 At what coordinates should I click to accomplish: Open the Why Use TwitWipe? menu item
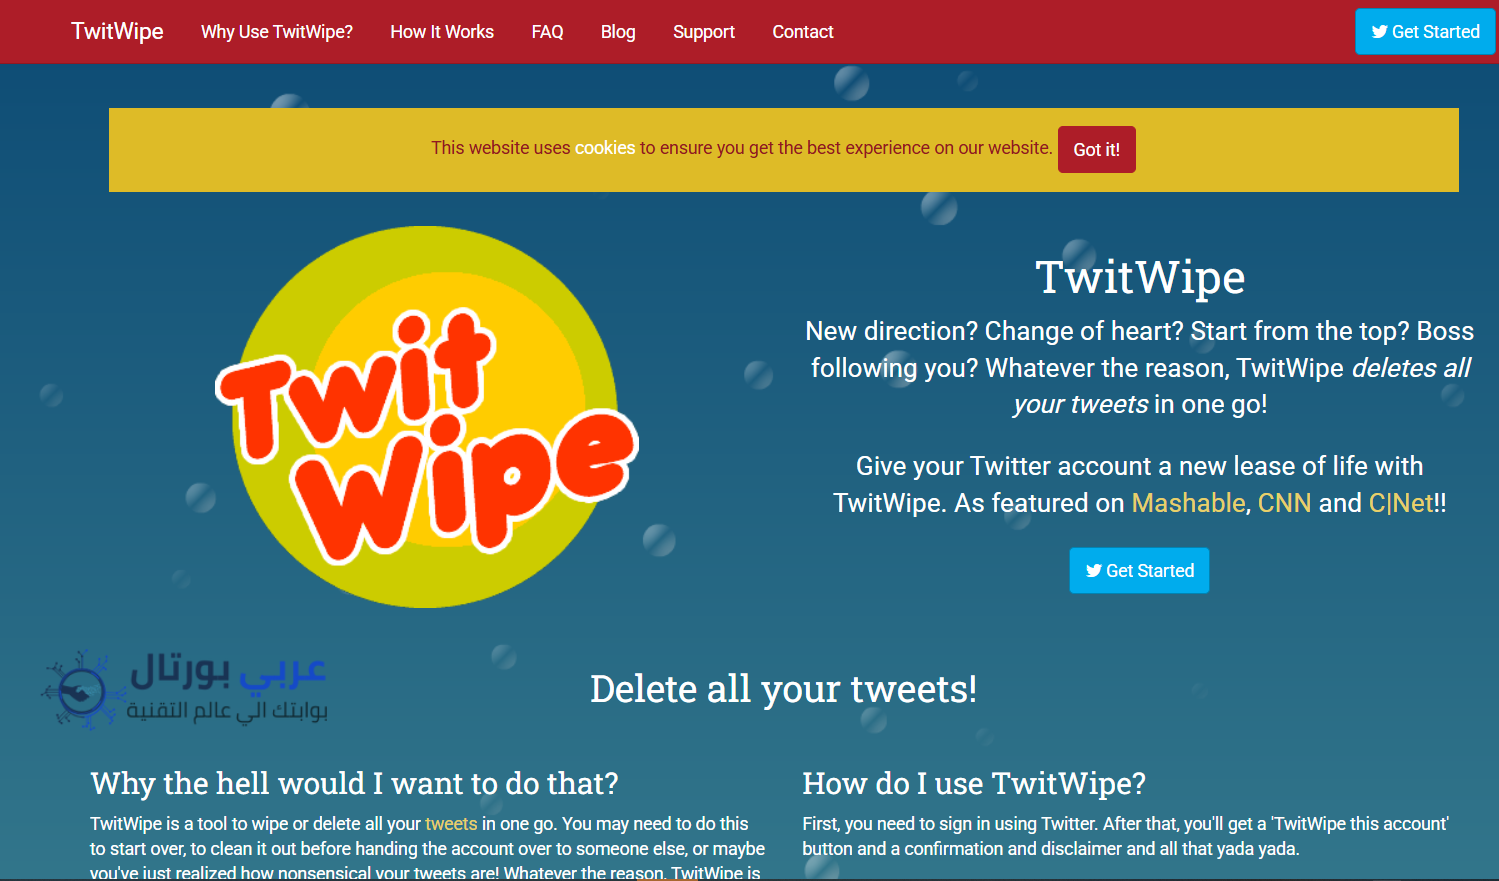[x=277, y=32]
